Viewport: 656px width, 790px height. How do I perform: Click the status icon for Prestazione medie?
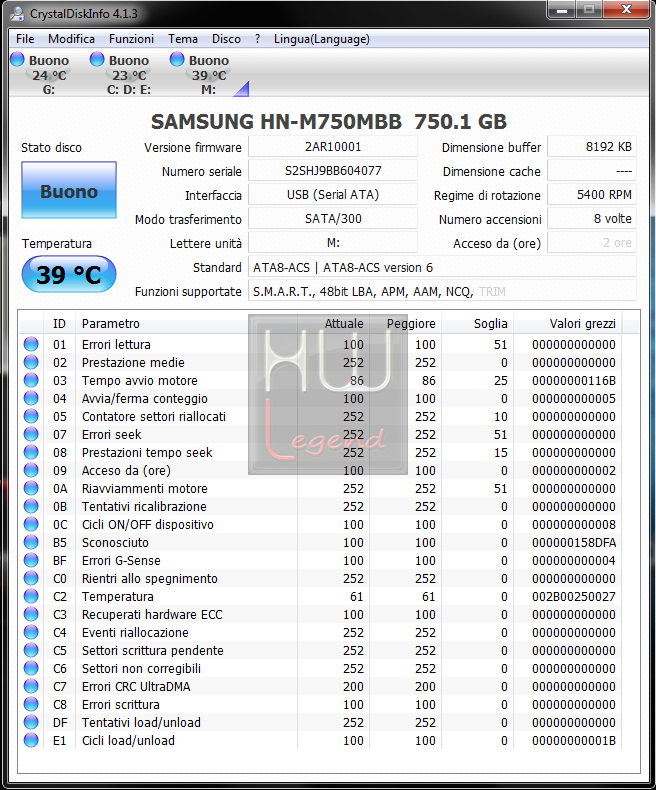coord(31,362)
